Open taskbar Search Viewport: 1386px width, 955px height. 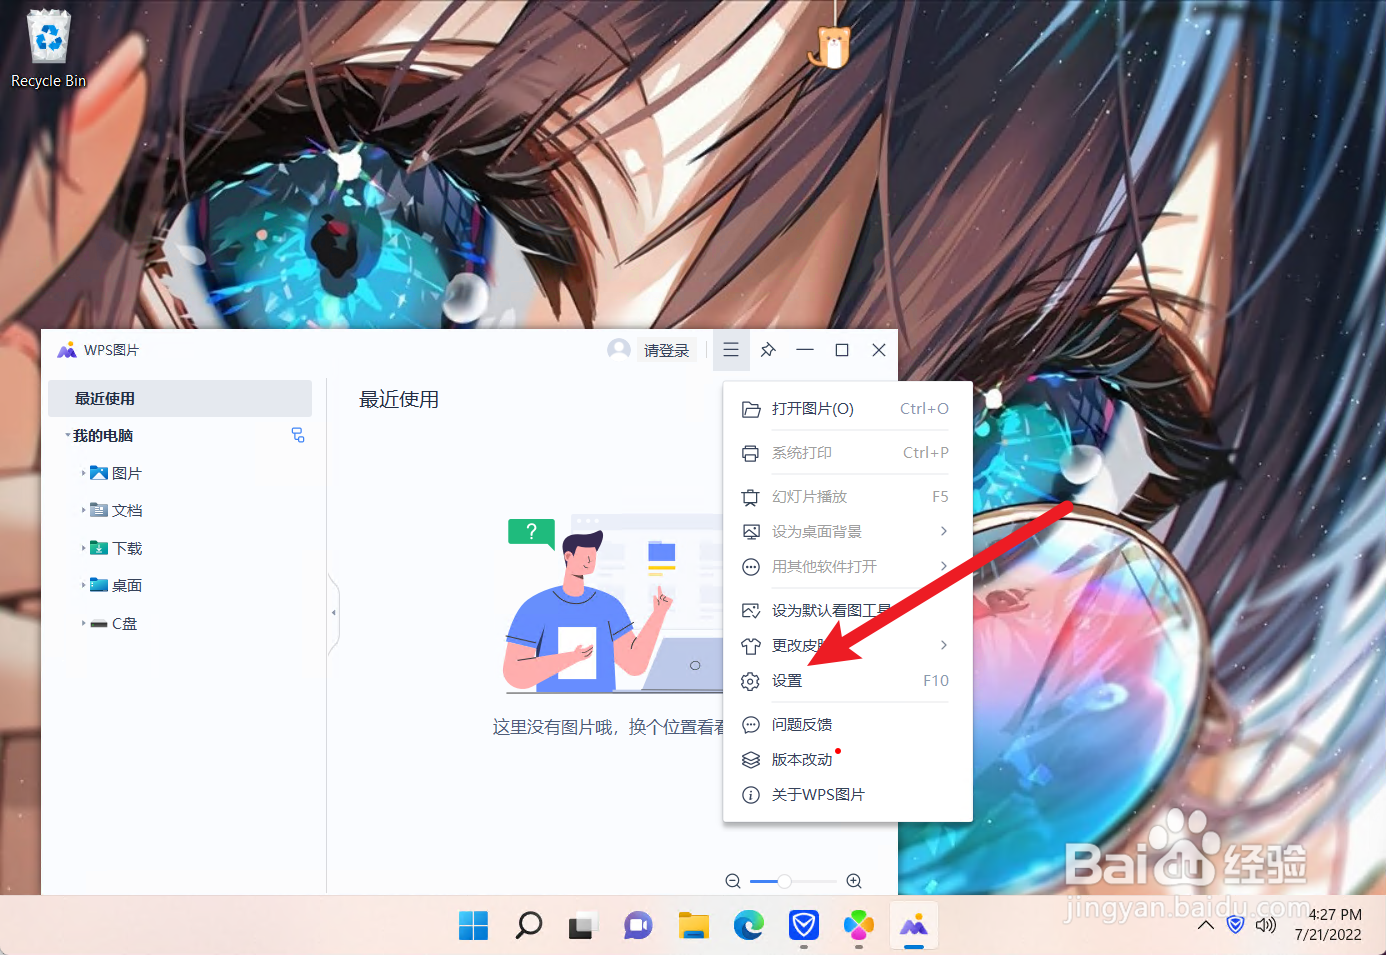tap(528, 926)
